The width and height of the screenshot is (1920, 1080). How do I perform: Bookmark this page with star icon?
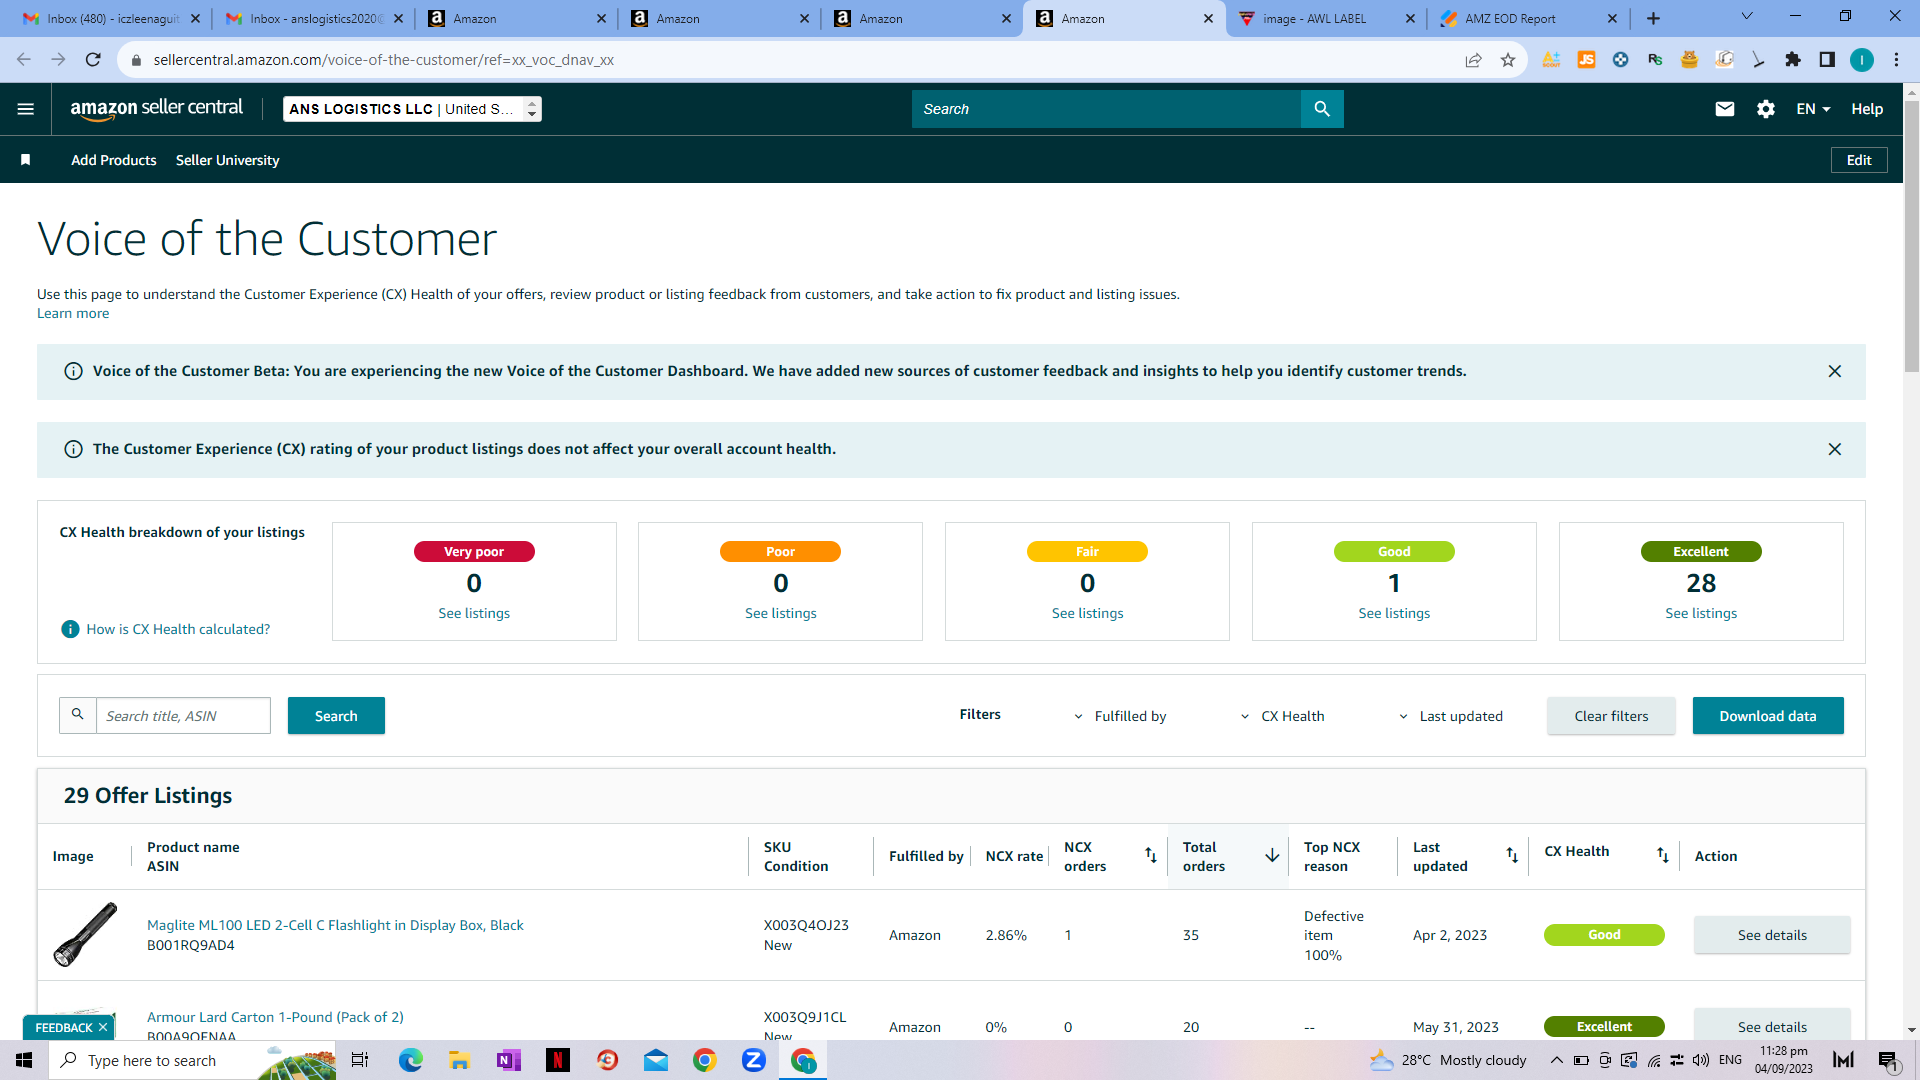[1508, 60]
